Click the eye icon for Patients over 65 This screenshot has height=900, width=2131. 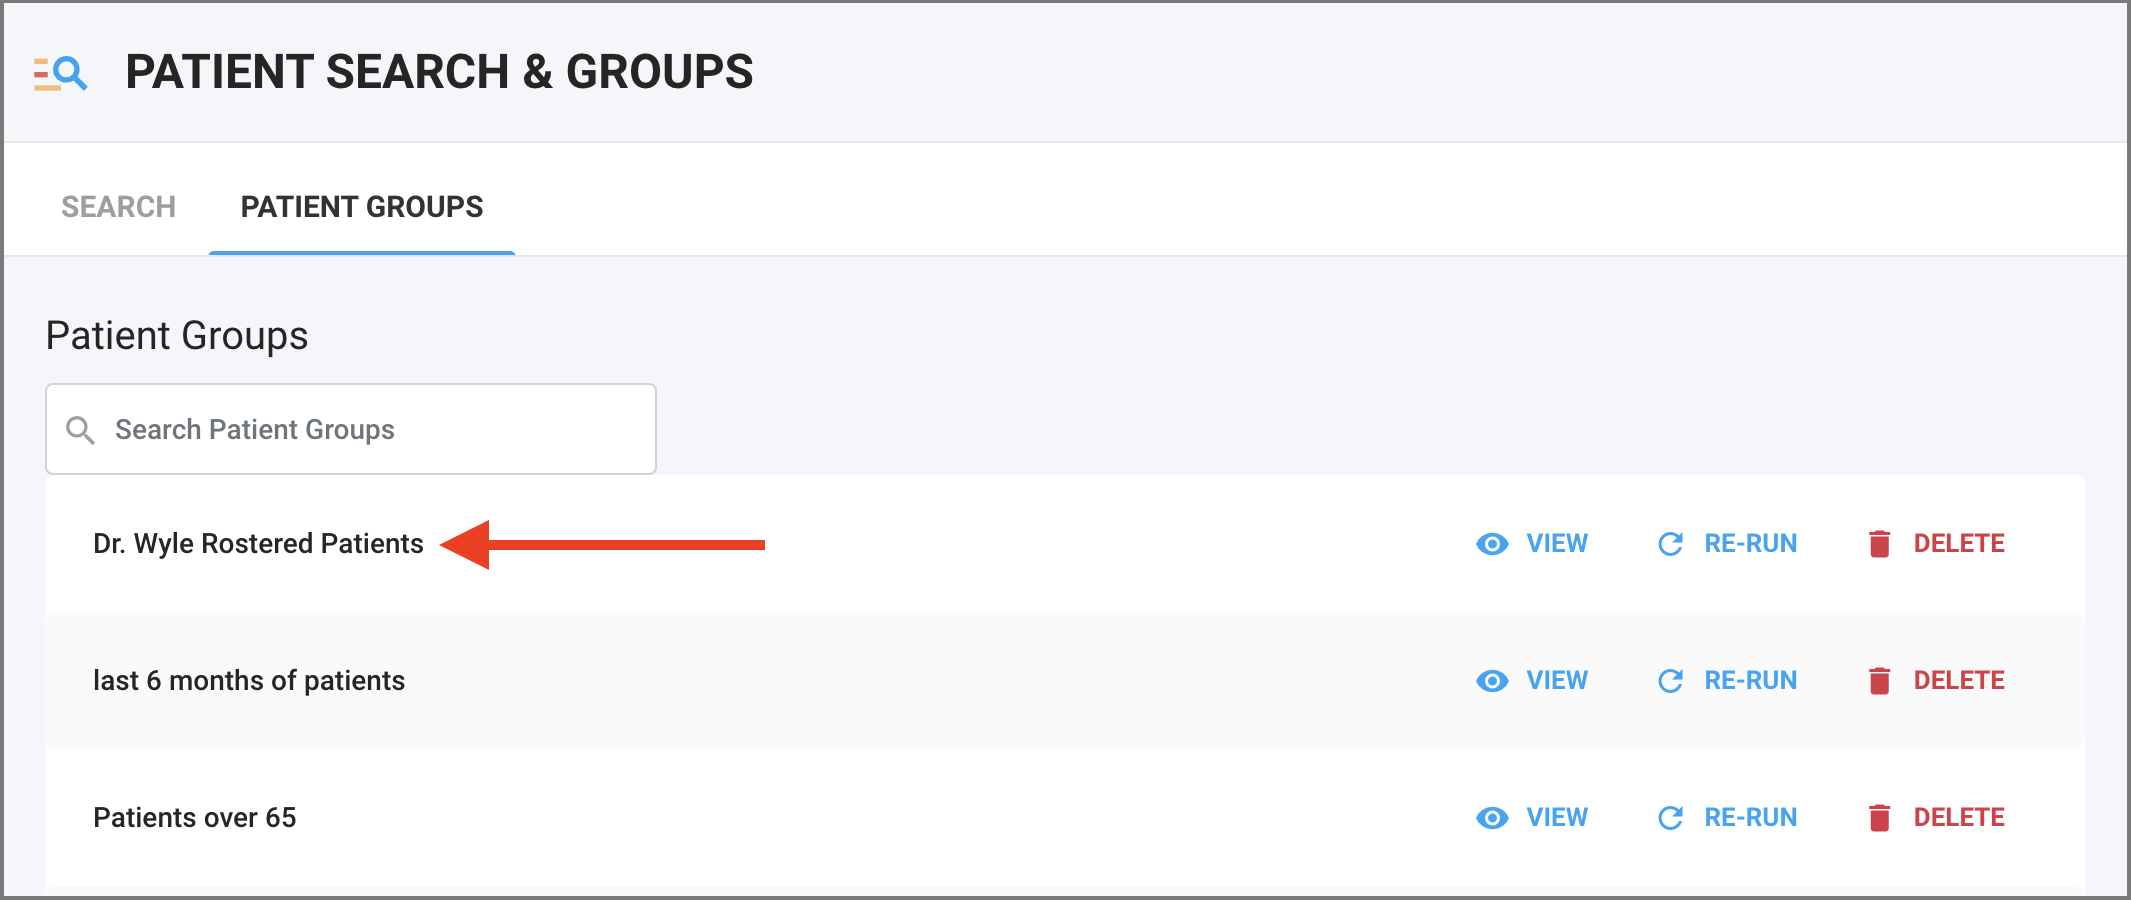tap(1492, 818)
